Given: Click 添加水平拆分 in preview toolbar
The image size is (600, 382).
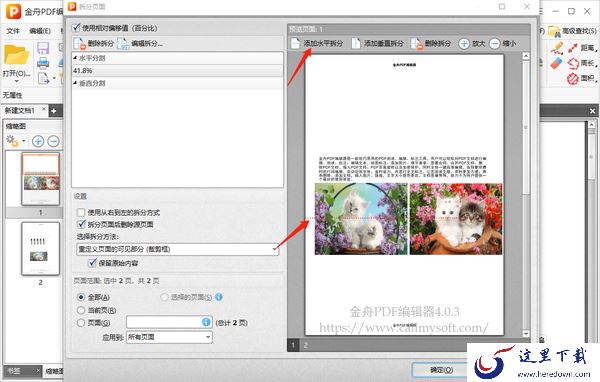Looking at the screenshot, I should pyautogui.click(x=317, y=43).
